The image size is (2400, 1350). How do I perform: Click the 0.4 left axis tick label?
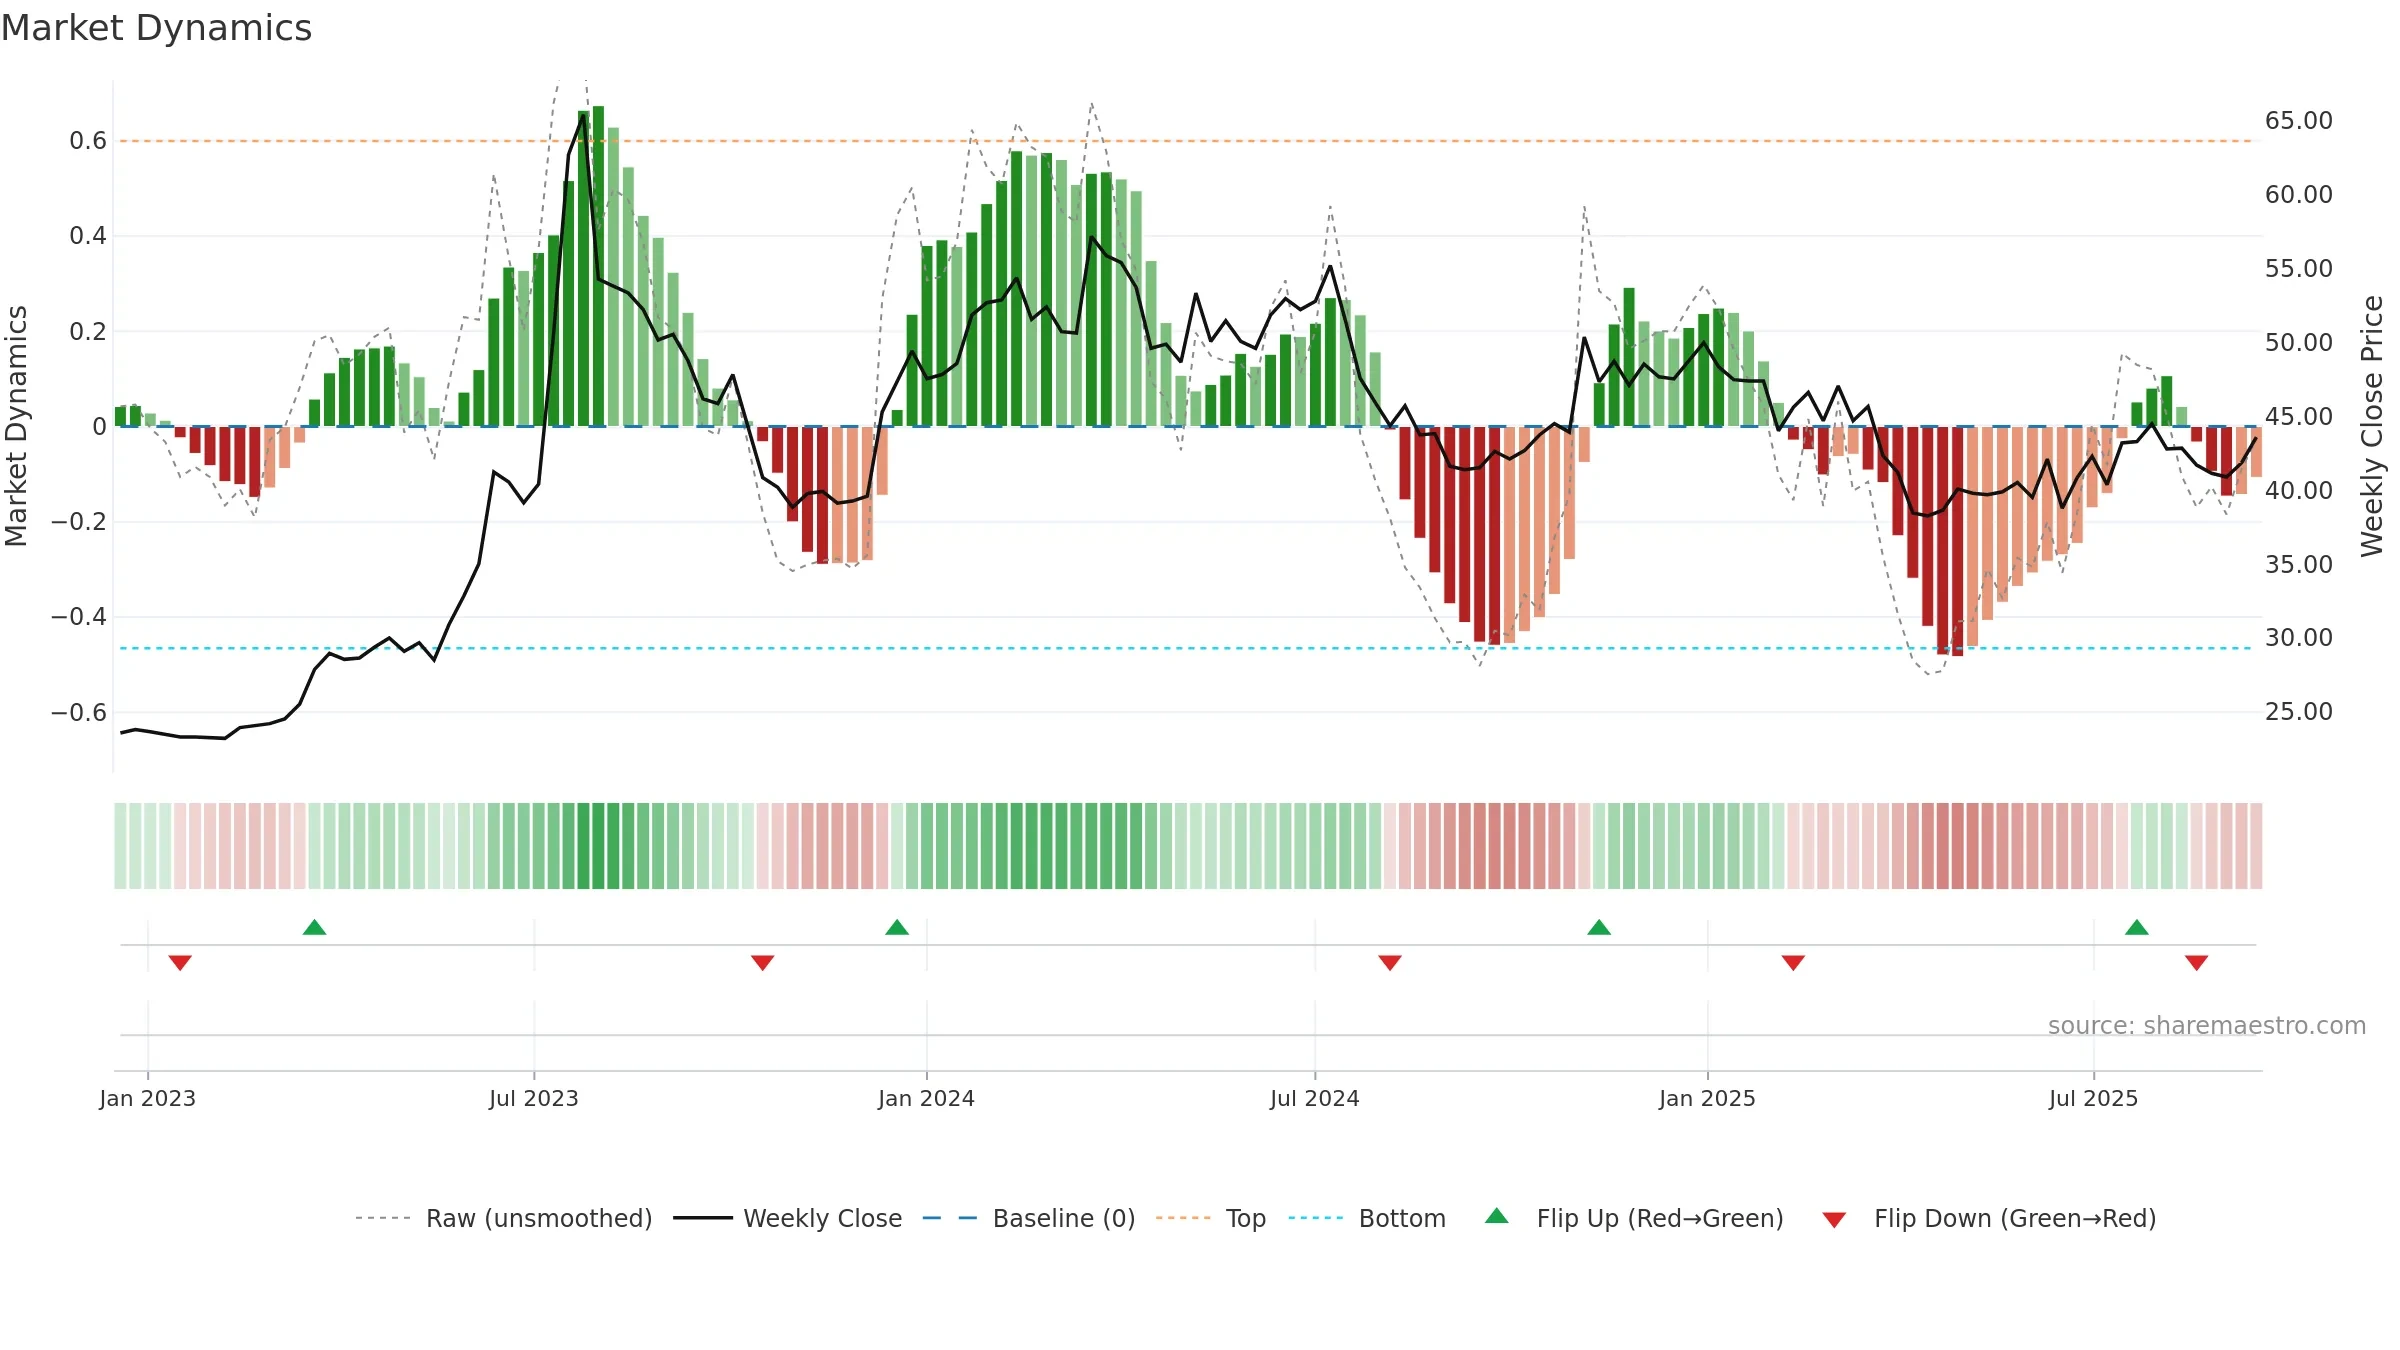coord(88,236)
